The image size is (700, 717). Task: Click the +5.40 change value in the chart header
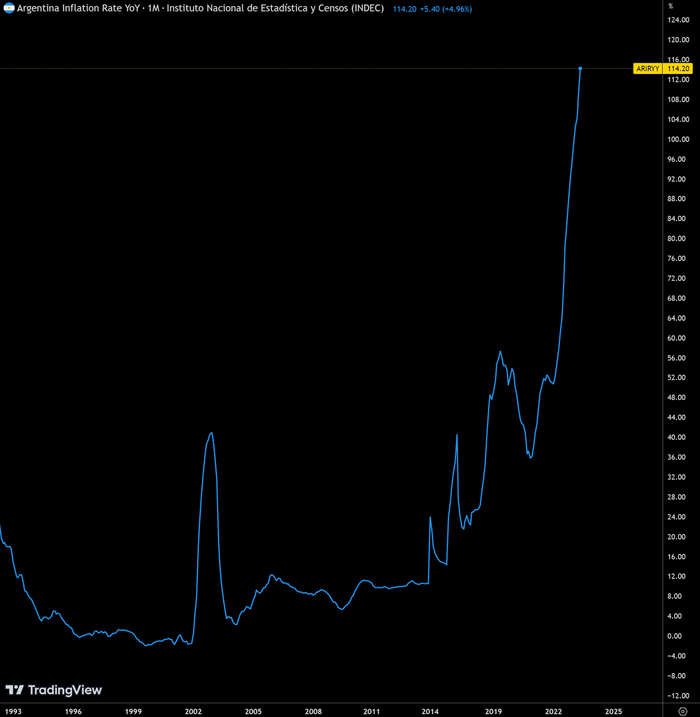tap(429, 9)
